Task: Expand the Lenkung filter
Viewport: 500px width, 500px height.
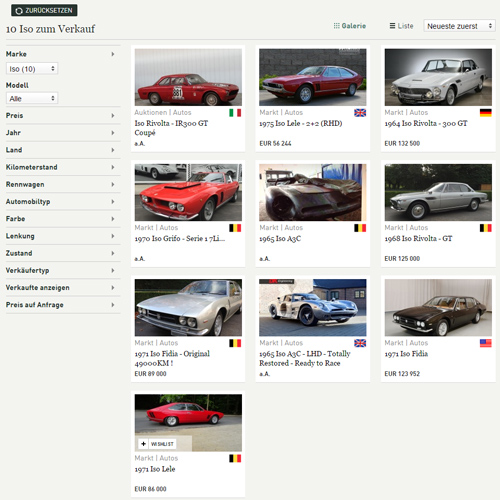Action: pos(63,236)
